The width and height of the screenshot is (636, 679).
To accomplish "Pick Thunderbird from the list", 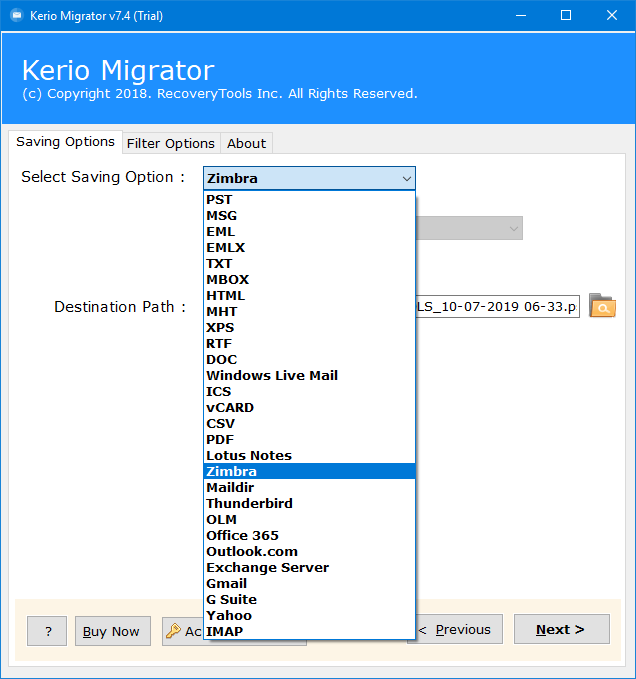I will tap(309, 504).
